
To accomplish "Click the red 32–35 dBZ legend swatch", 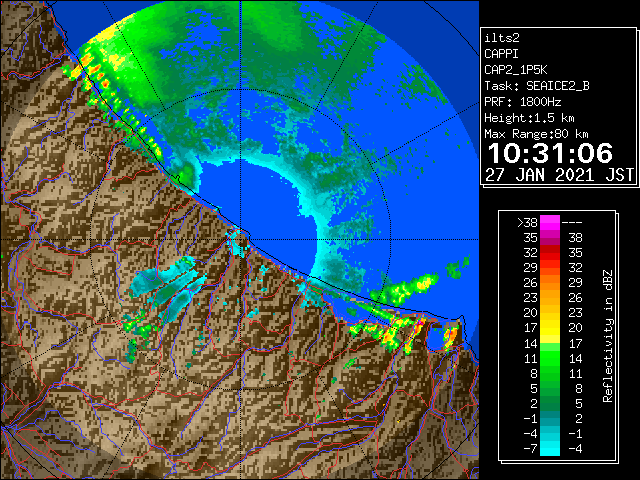I will (x=550, y=253).
